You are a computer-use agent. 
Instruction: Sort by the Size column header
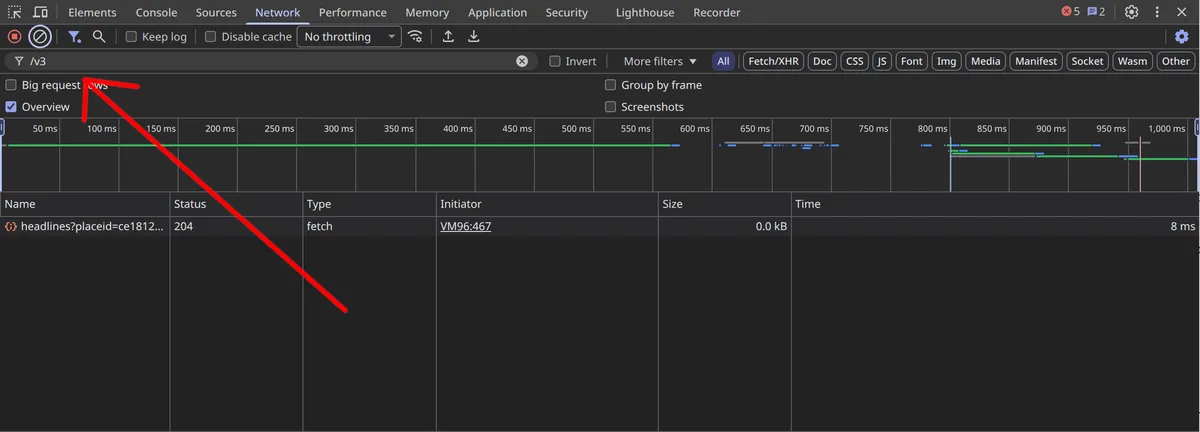click(724, 204)
